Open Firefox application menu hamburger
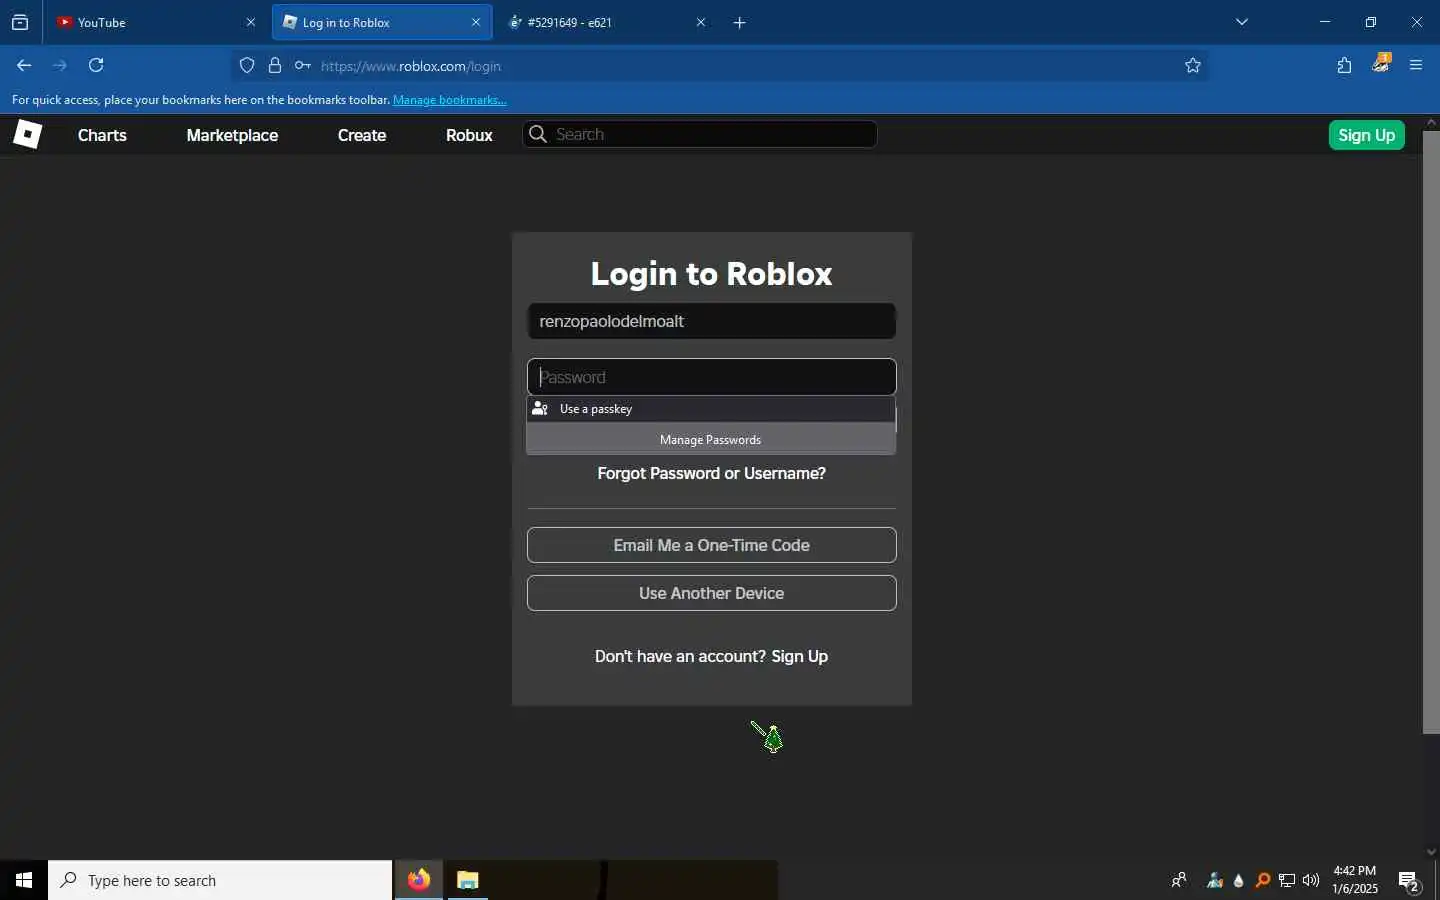The width and height of the screenshot is (1440, 900). (1416, 65)
